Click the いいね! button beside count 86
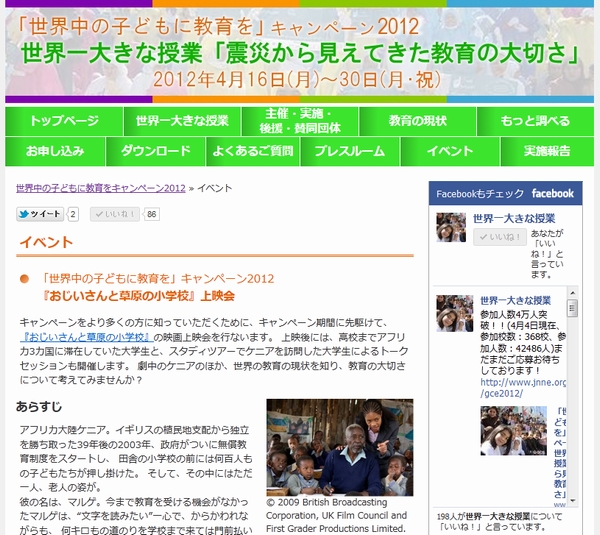This screenshot has width=600, height=535. [x=115, y=214]
